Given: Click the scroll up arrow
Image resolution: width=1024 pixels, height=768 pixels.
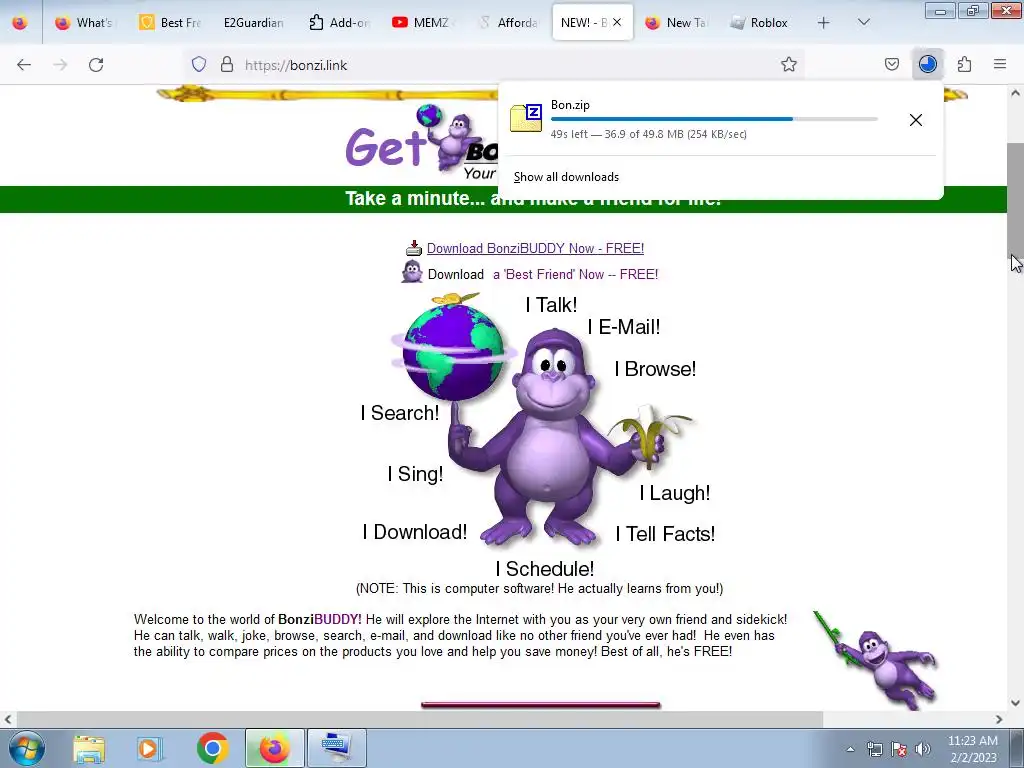Looking at the screenshot, I should point(1015,93).
